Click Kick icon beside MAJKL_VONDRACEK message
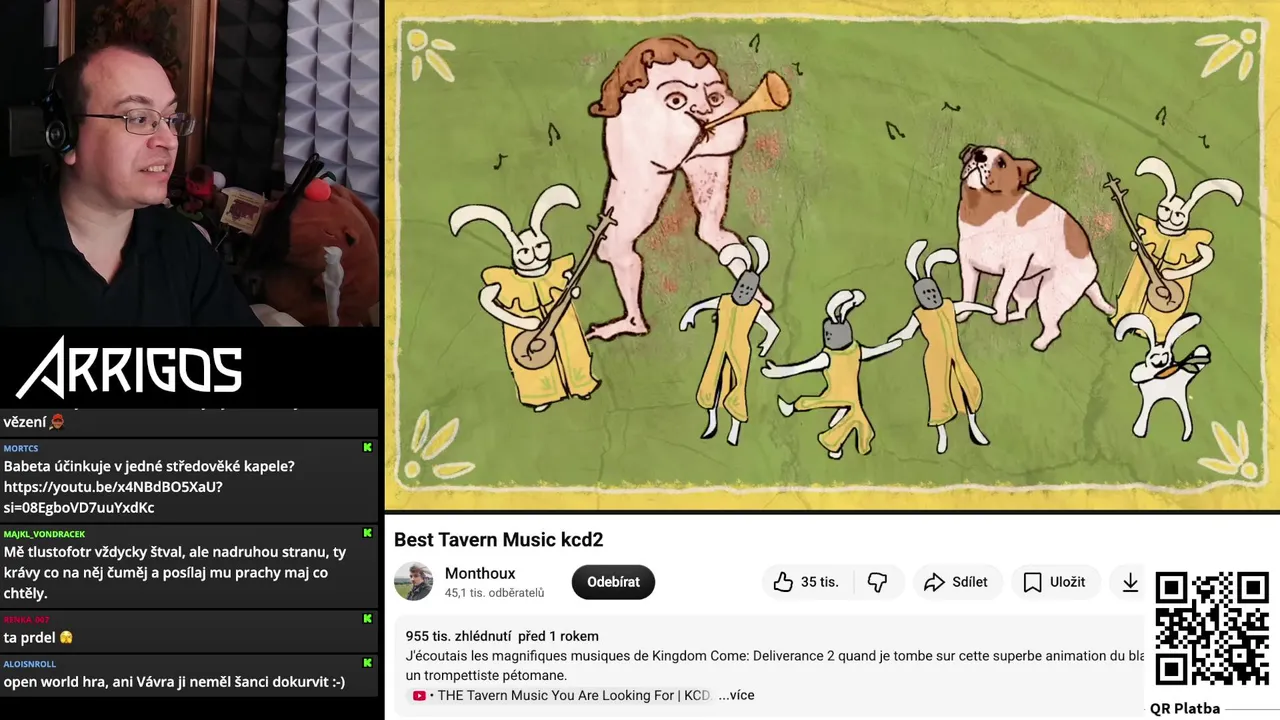 pos(368,534)
